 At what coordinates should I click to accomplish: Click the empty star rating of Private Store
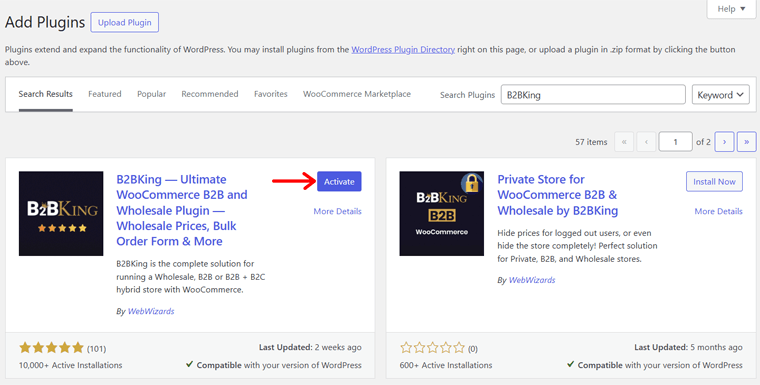tap(432, 348)
